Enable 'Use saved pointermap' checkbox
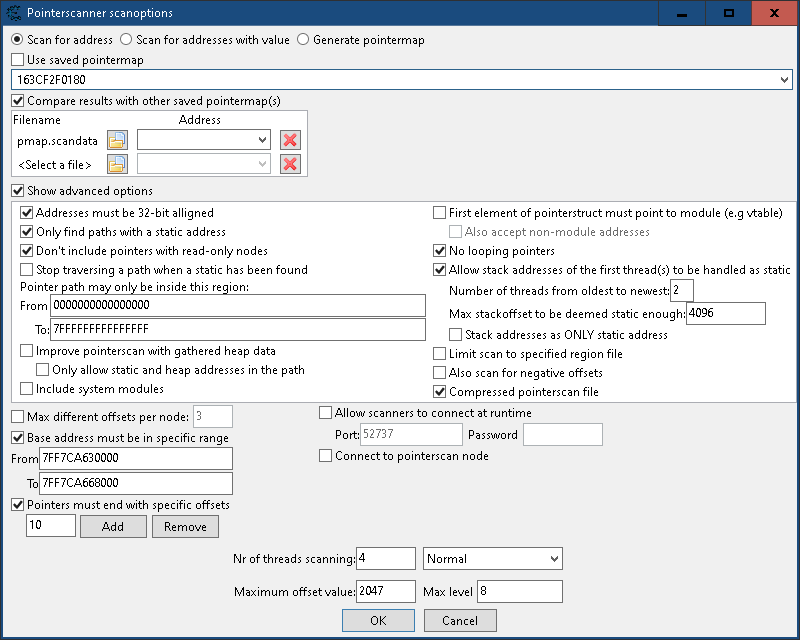Screen dimensions: 800x640 pos(17,60)
